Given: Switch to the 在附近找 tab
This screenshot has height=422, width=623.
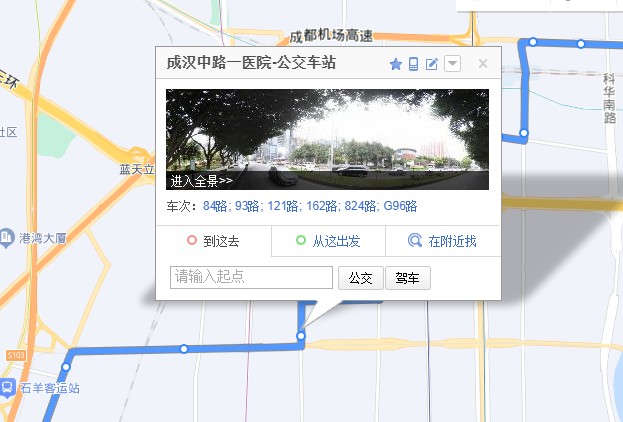Looking at the screenshot, I should point(442,241).
